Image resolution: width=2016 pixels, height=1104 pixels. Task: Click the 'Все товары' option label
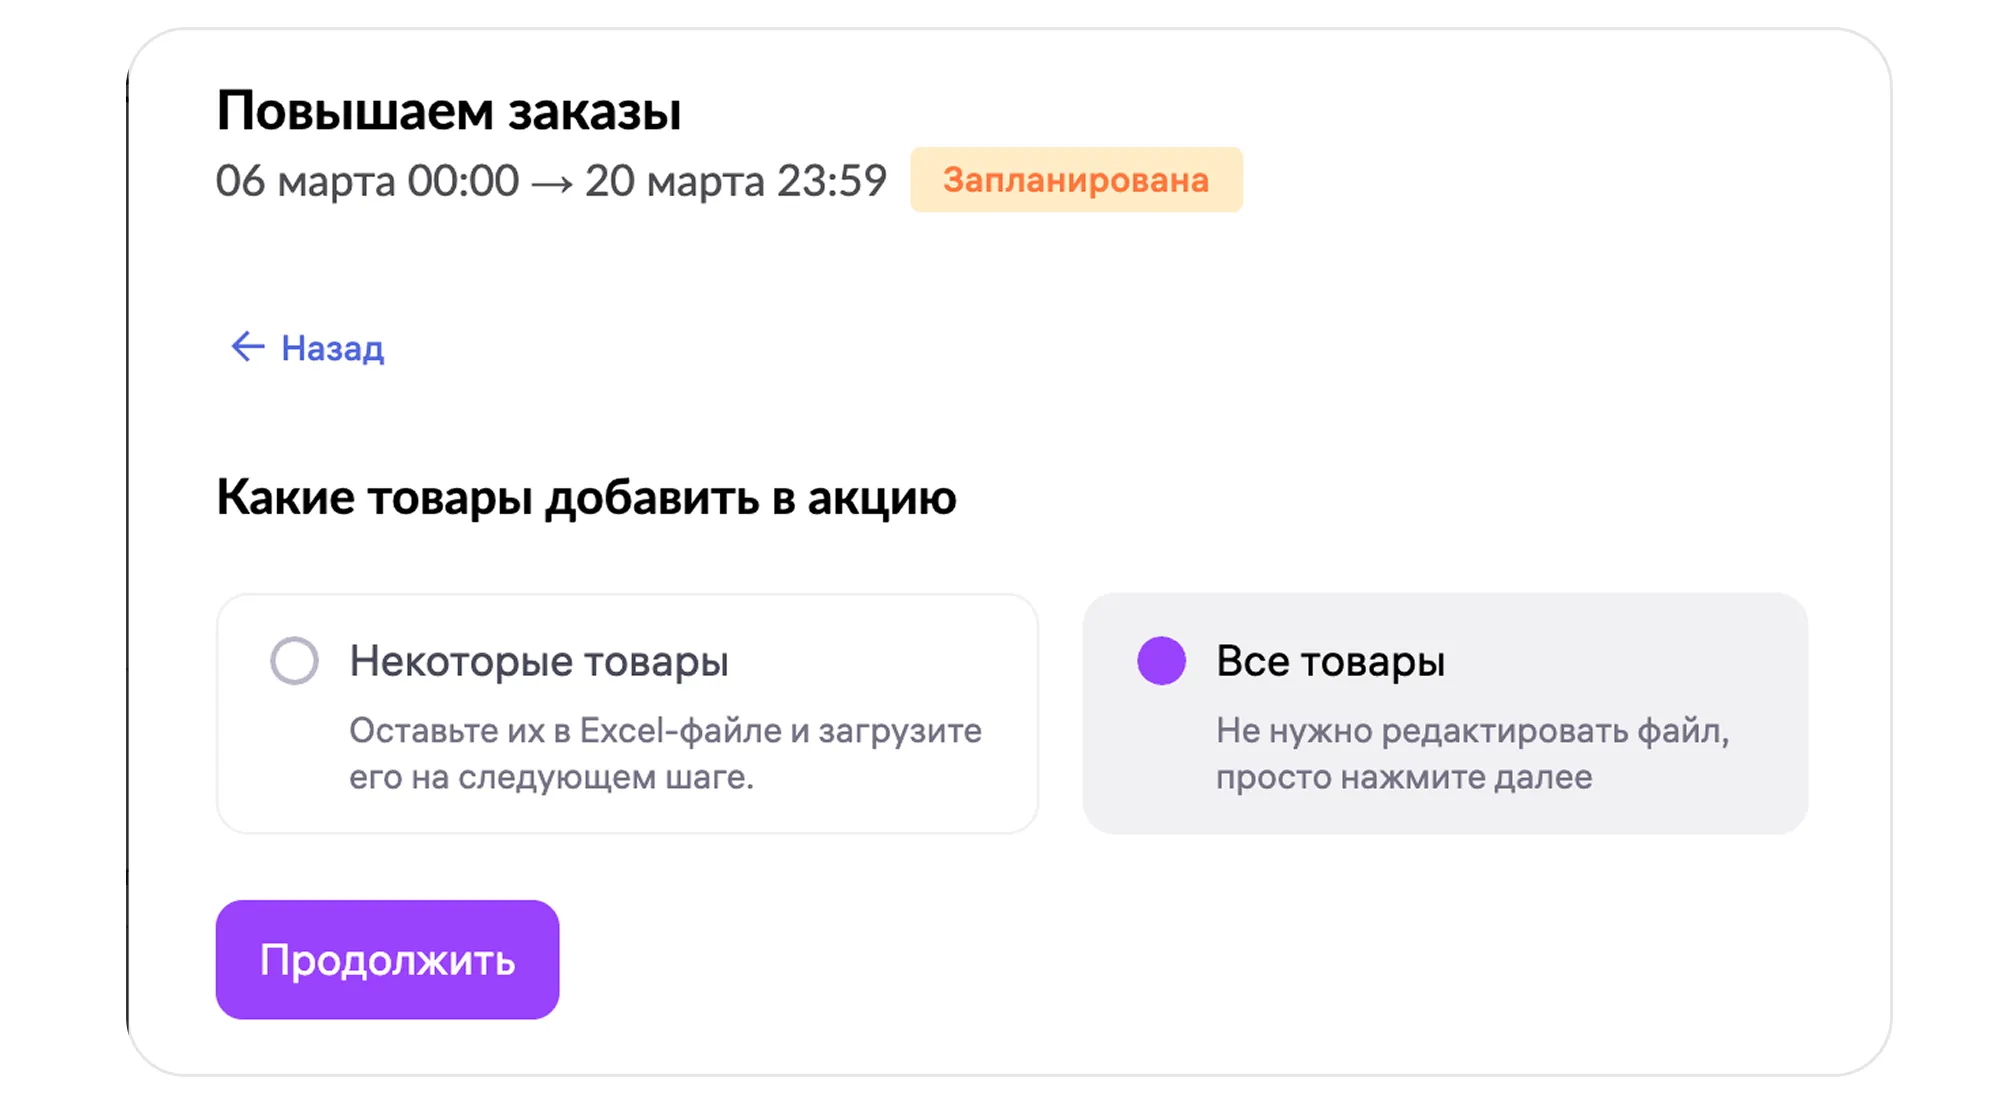click(1330, 661)
